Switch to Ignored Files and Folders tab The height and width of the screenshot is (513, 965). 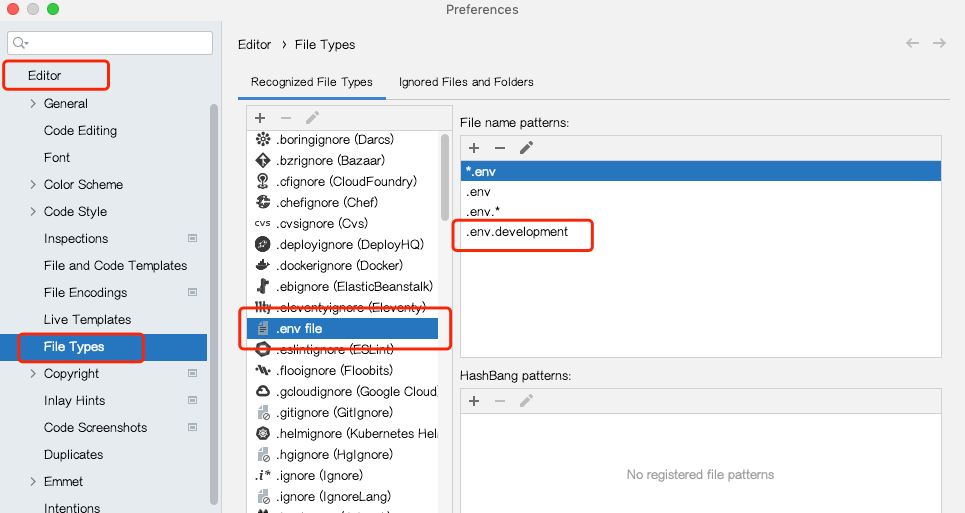(x=466, y=82)
